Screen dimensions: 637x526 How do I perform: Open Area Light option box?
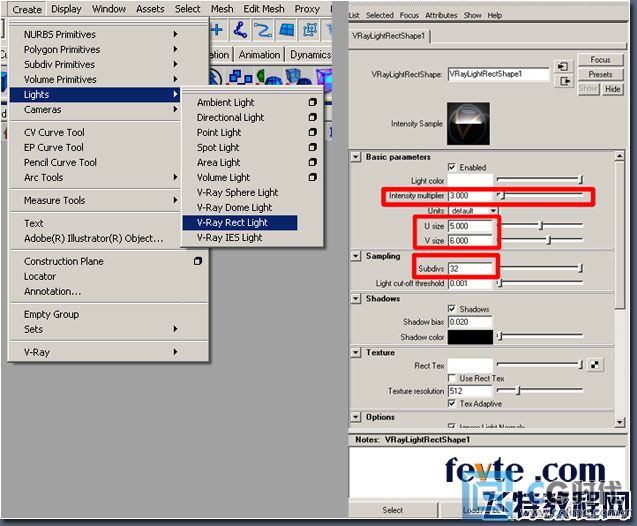312,162
